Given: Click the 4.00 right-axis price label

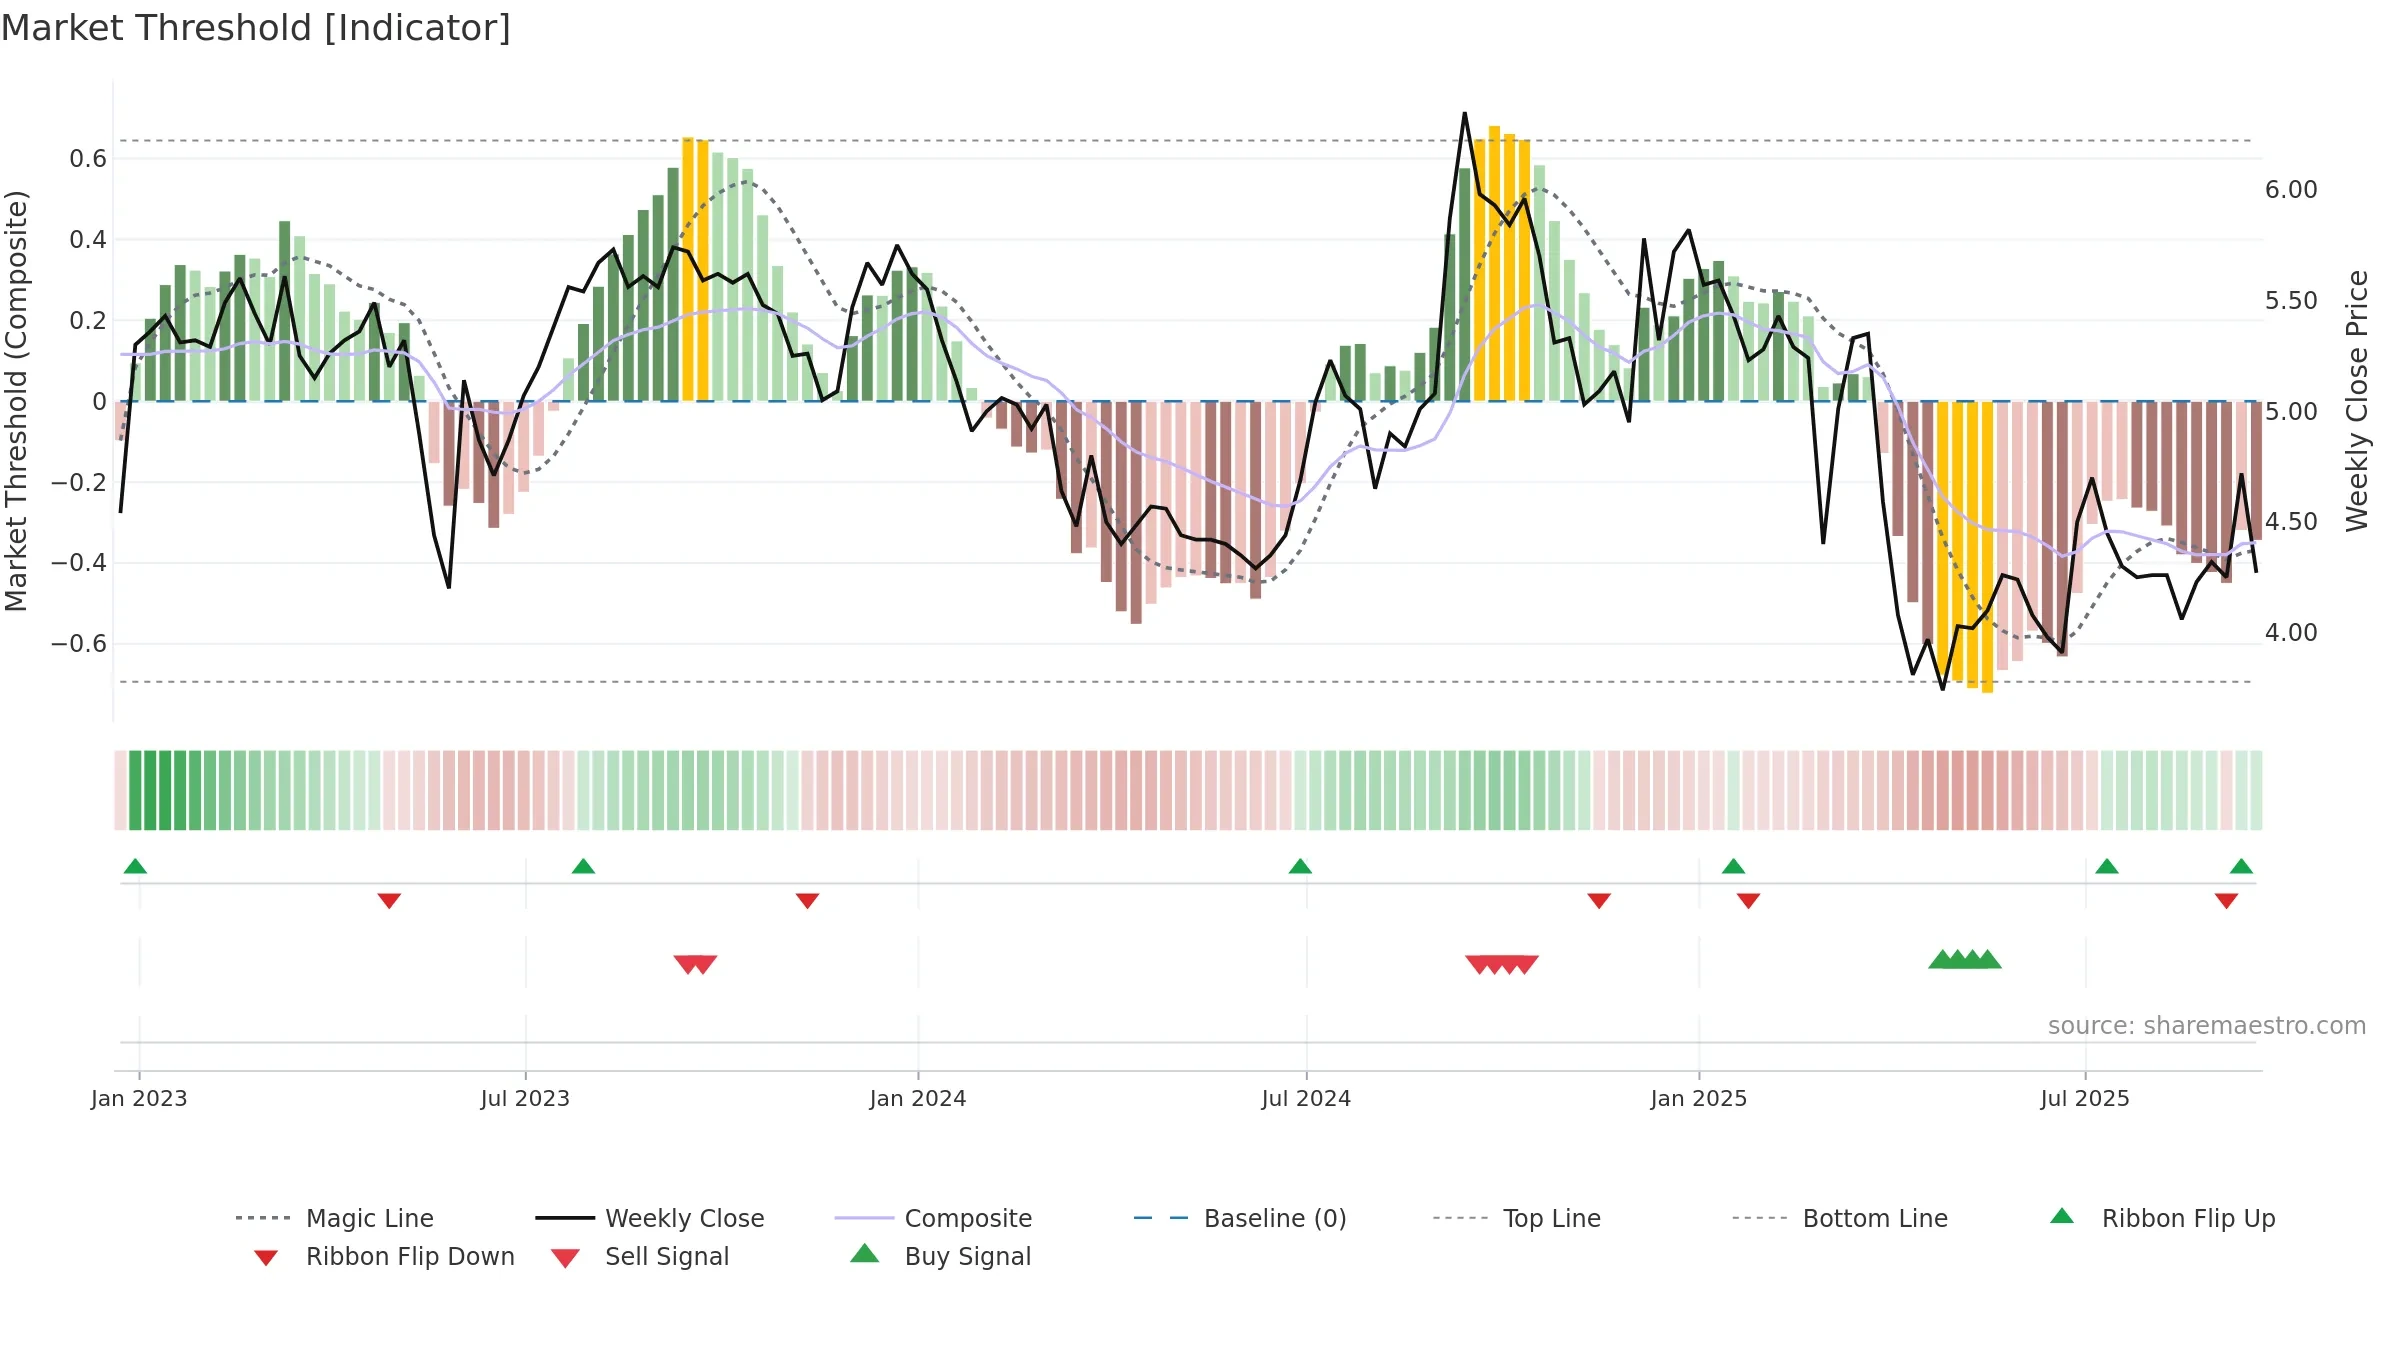Looking at the screenshot, I should click(2291, 633).
